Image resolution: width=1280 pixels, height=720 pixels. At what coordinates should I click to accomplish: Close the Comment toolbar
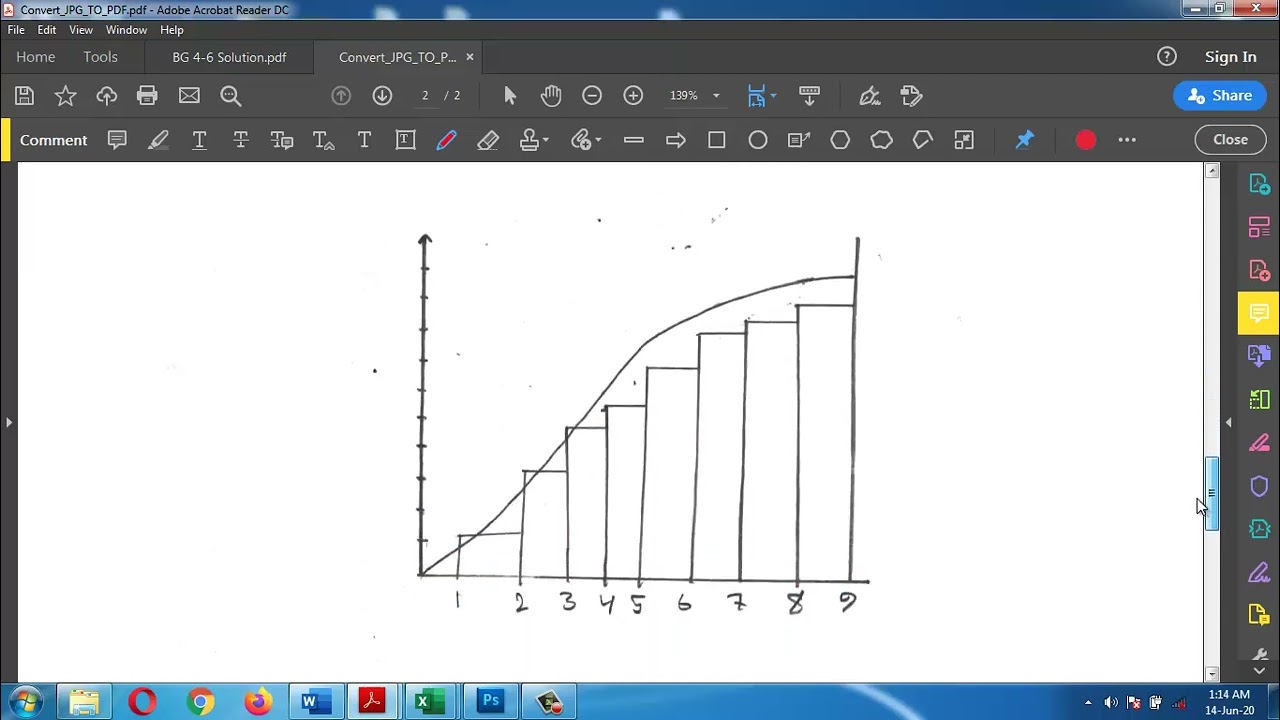pyautogui.click(x=1230, y=140)
